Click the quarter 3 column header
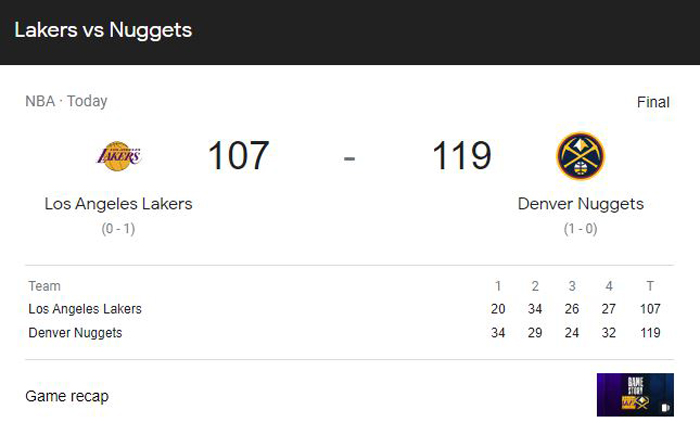The width and height of the screenshot is (700, 435). point(572,286)
